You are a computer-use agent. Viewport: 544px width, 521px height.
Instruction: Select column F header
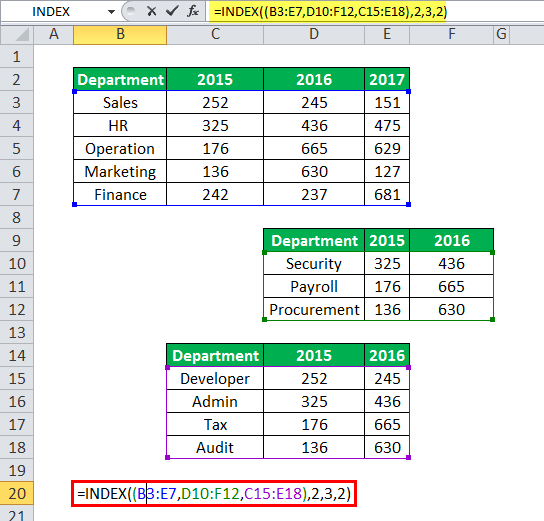(x=451, y=35)
